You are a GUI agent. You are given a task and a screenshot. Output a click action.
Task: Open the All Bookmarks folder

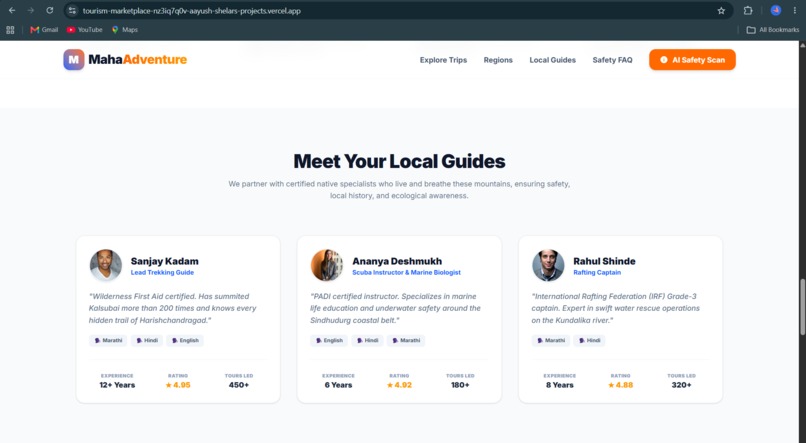[773, 30]
